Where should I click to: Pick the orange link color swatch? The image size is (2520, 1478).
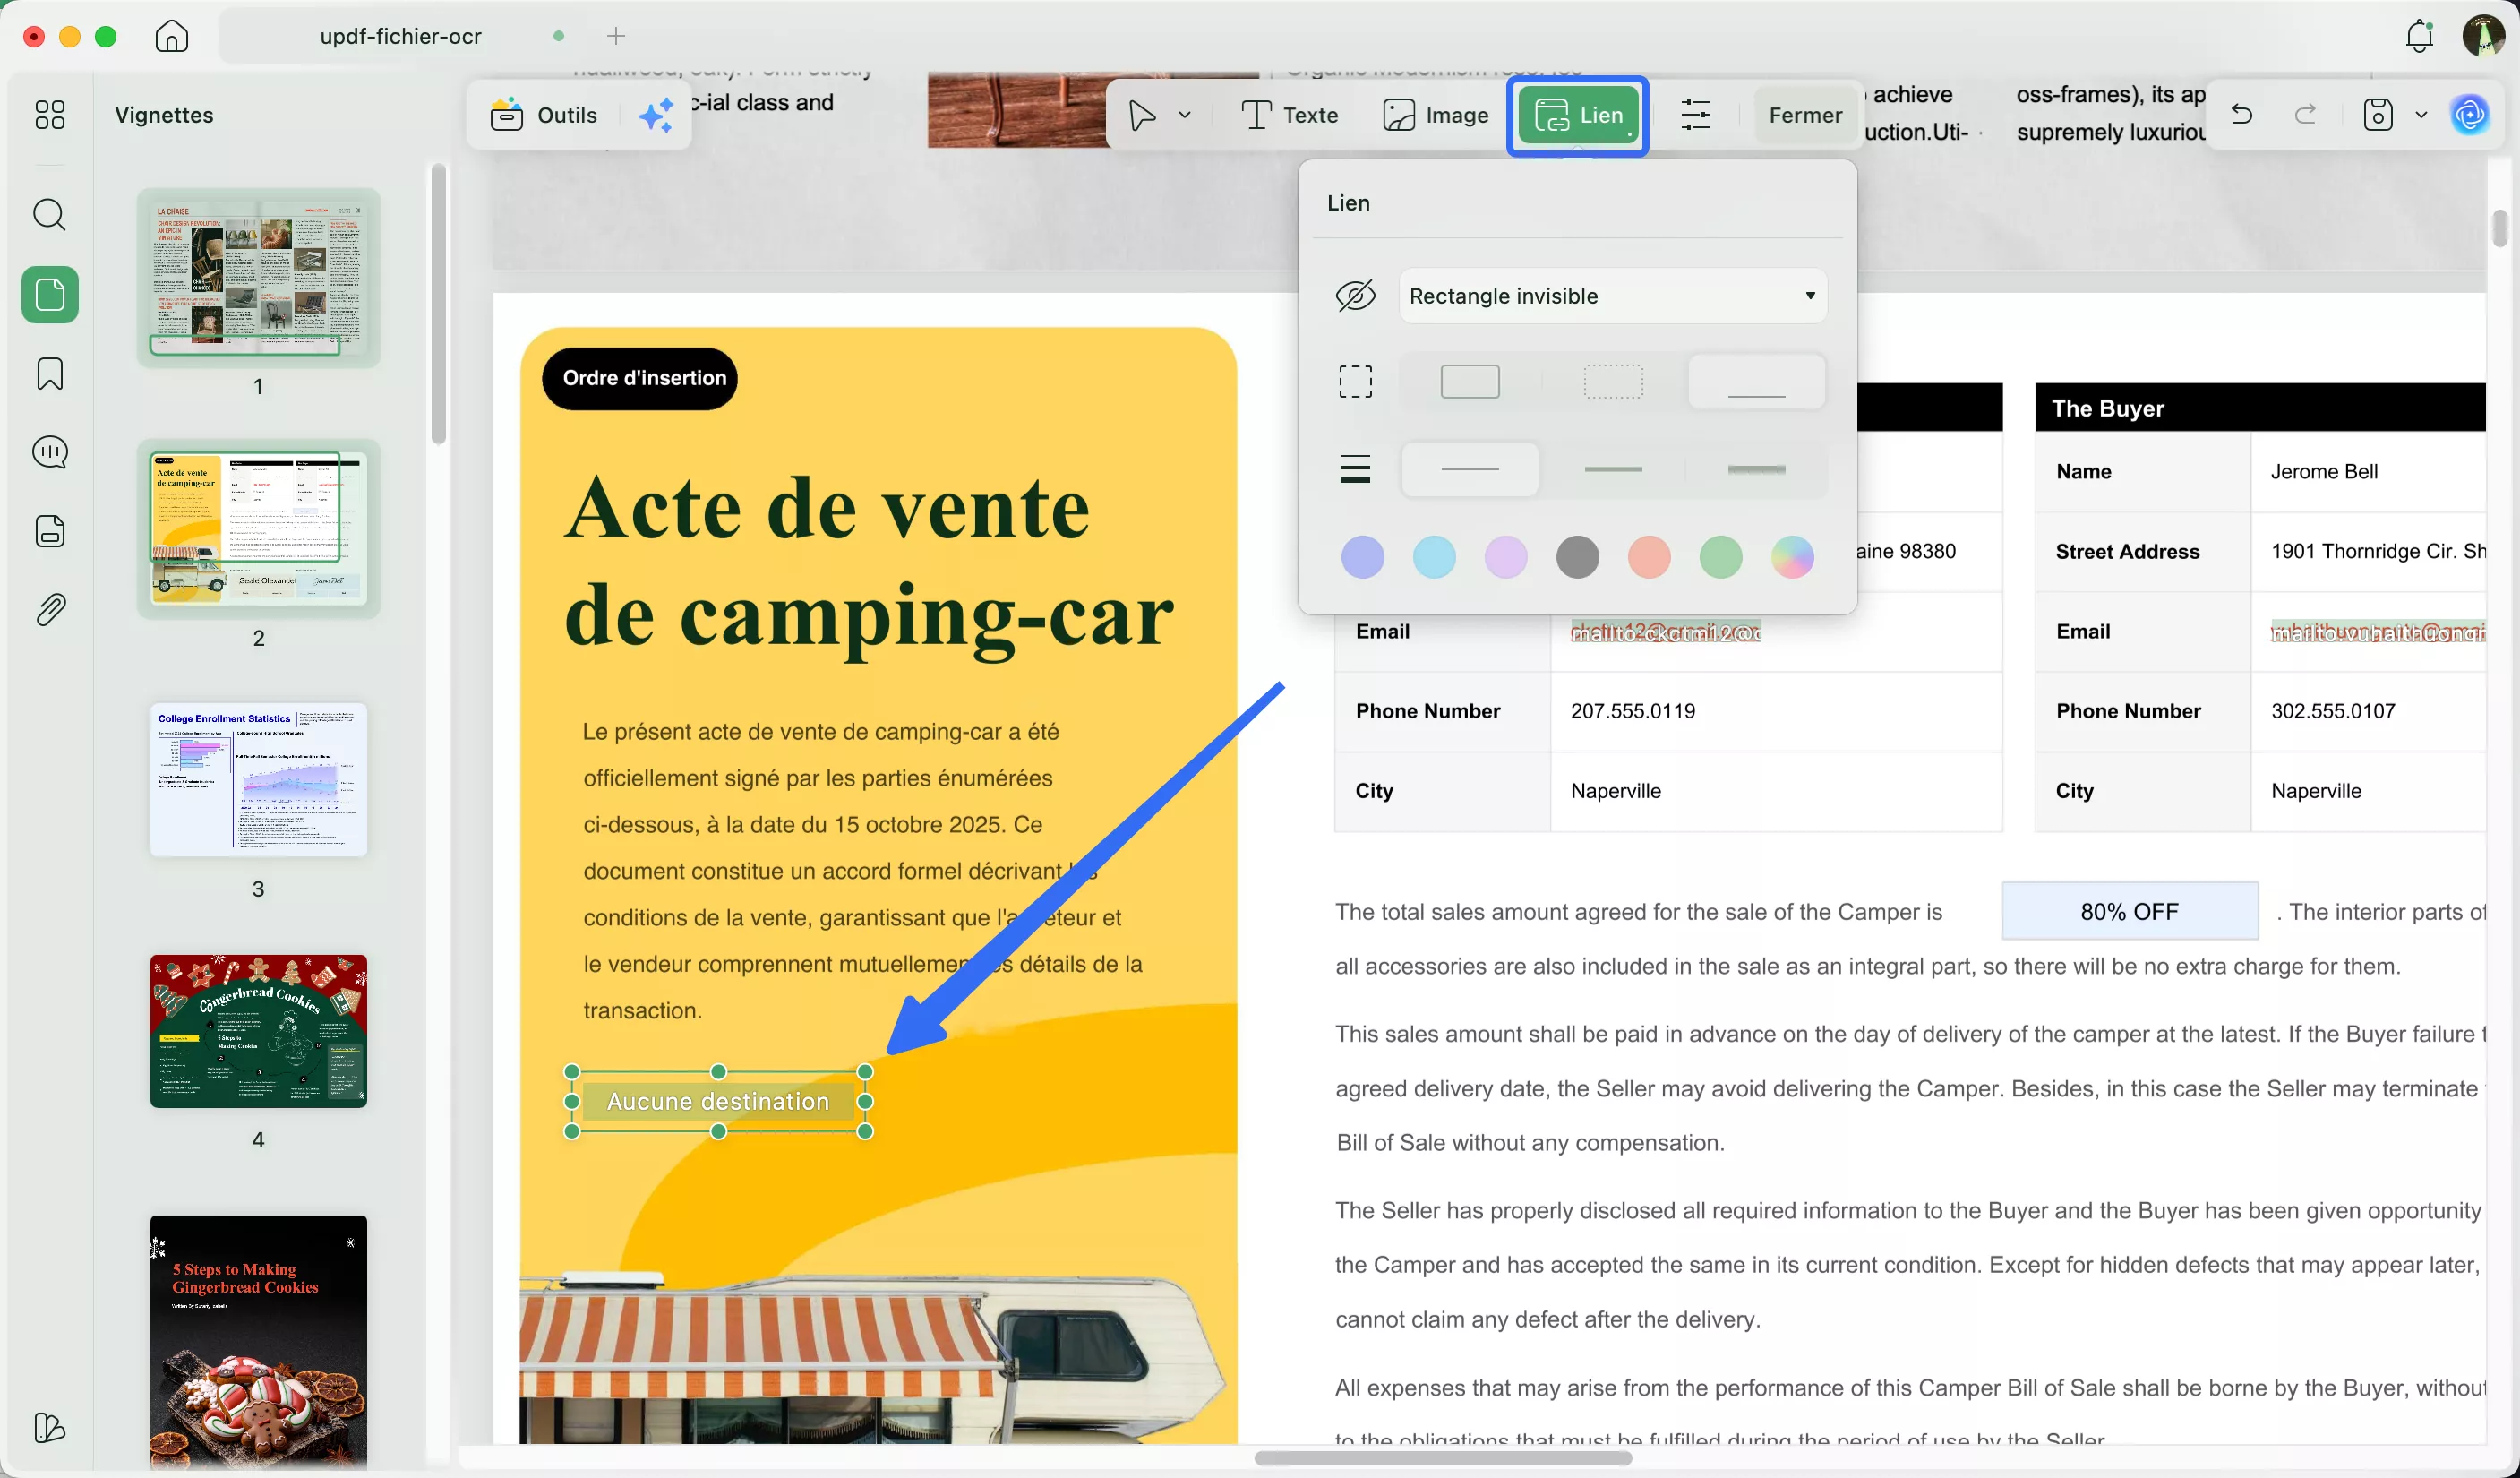pos(1648,557)
